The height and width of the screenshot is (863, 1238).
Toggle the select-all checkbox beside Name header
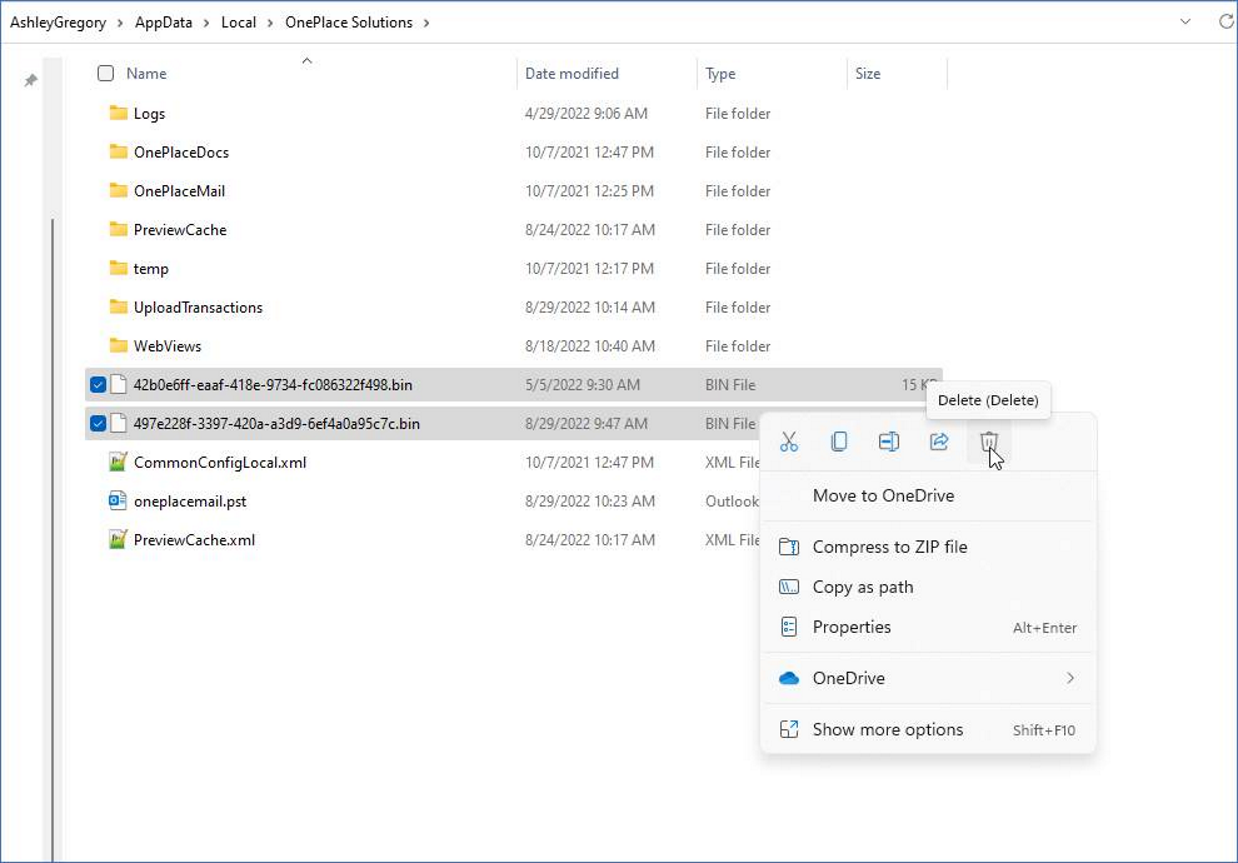pyautogui.click(x=106, y=73)
